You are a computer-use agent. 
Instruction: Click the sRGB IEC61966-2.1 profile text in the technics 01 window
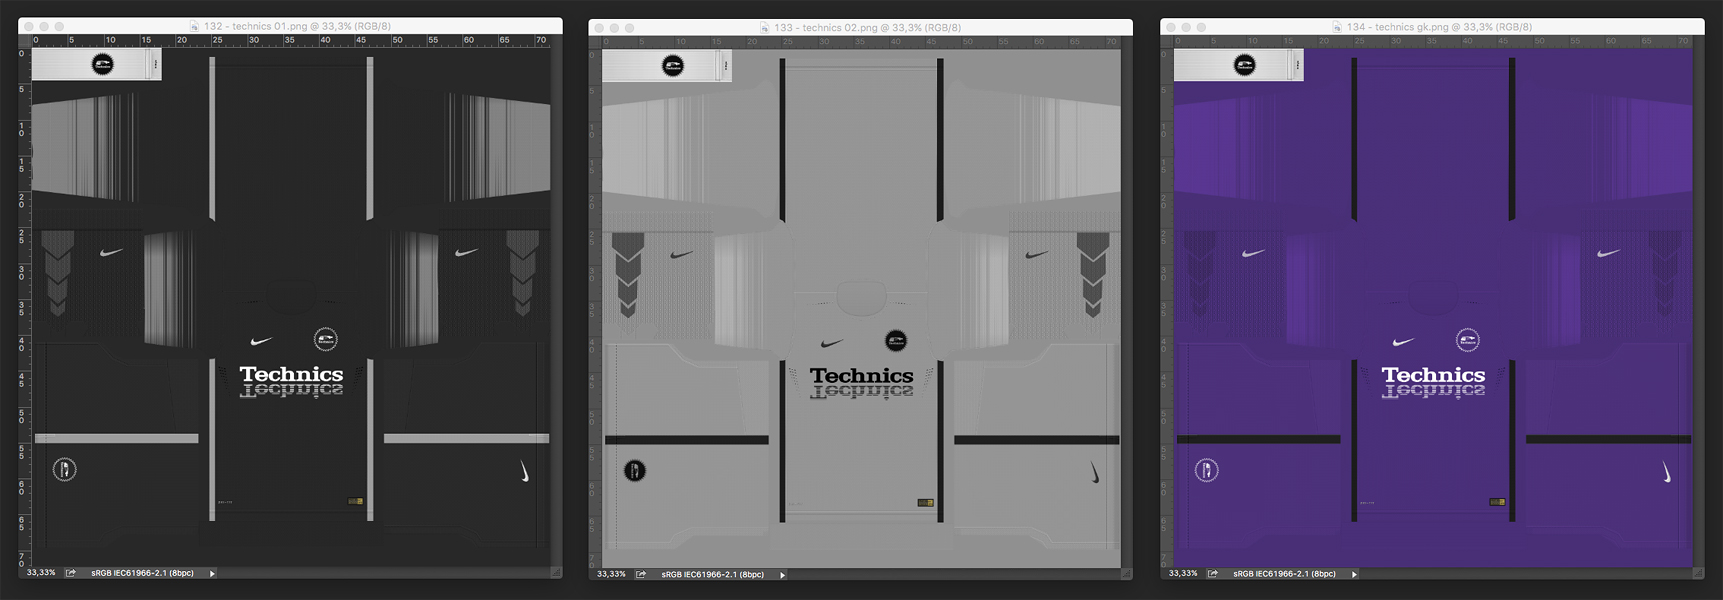pos(142,573)
